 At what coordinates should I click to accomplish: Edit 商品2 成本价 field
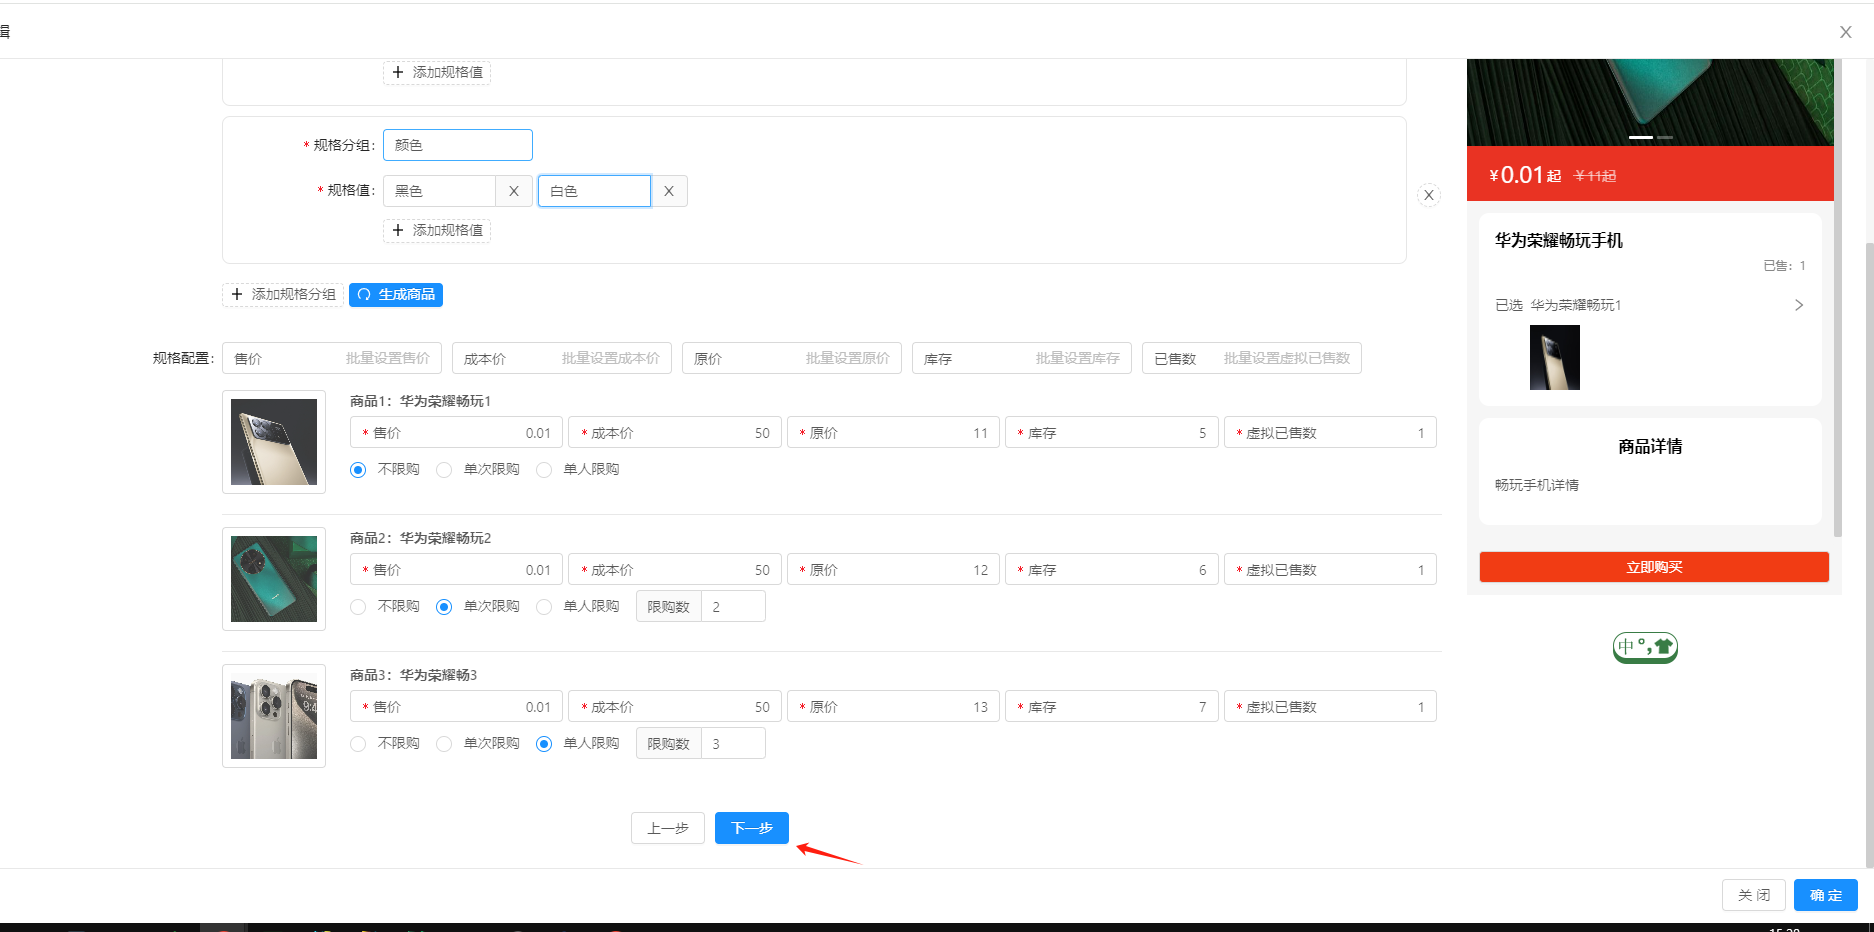(675, 570)
